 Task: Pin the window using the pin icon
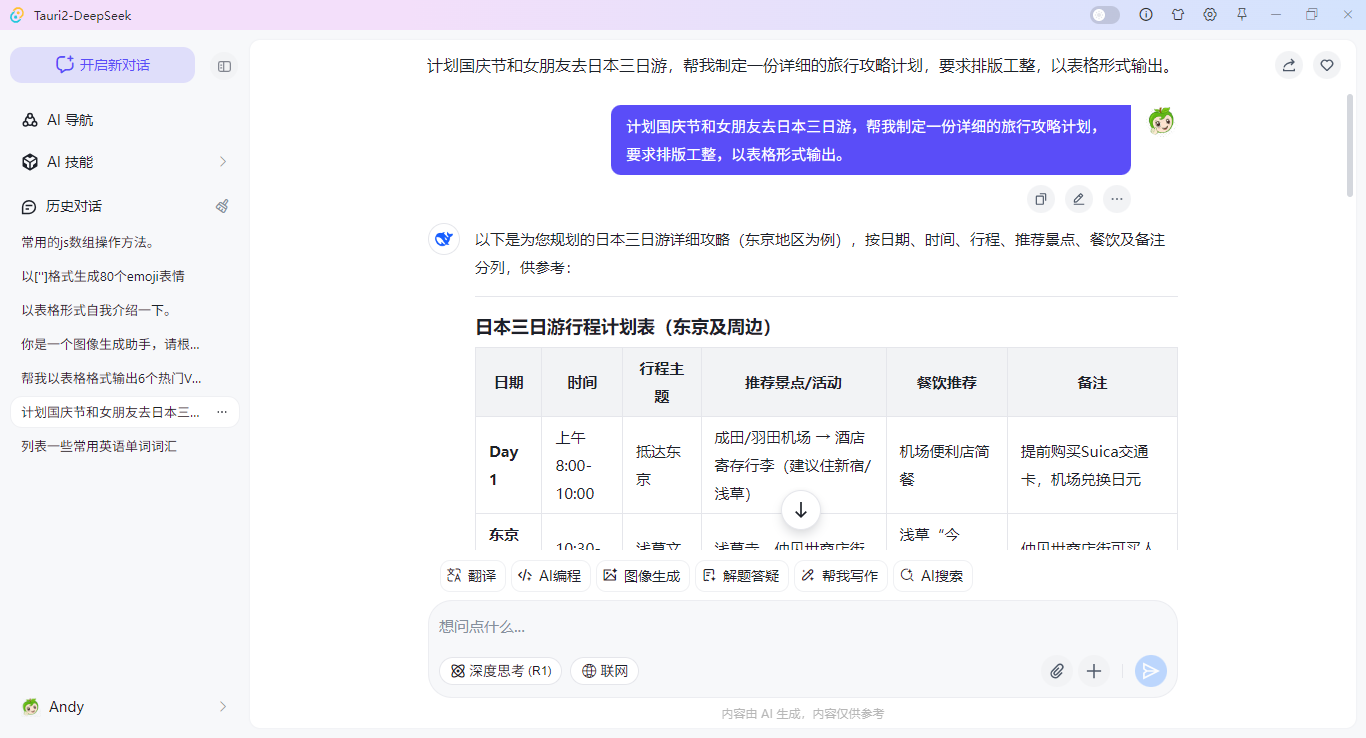coord(1242,15)
